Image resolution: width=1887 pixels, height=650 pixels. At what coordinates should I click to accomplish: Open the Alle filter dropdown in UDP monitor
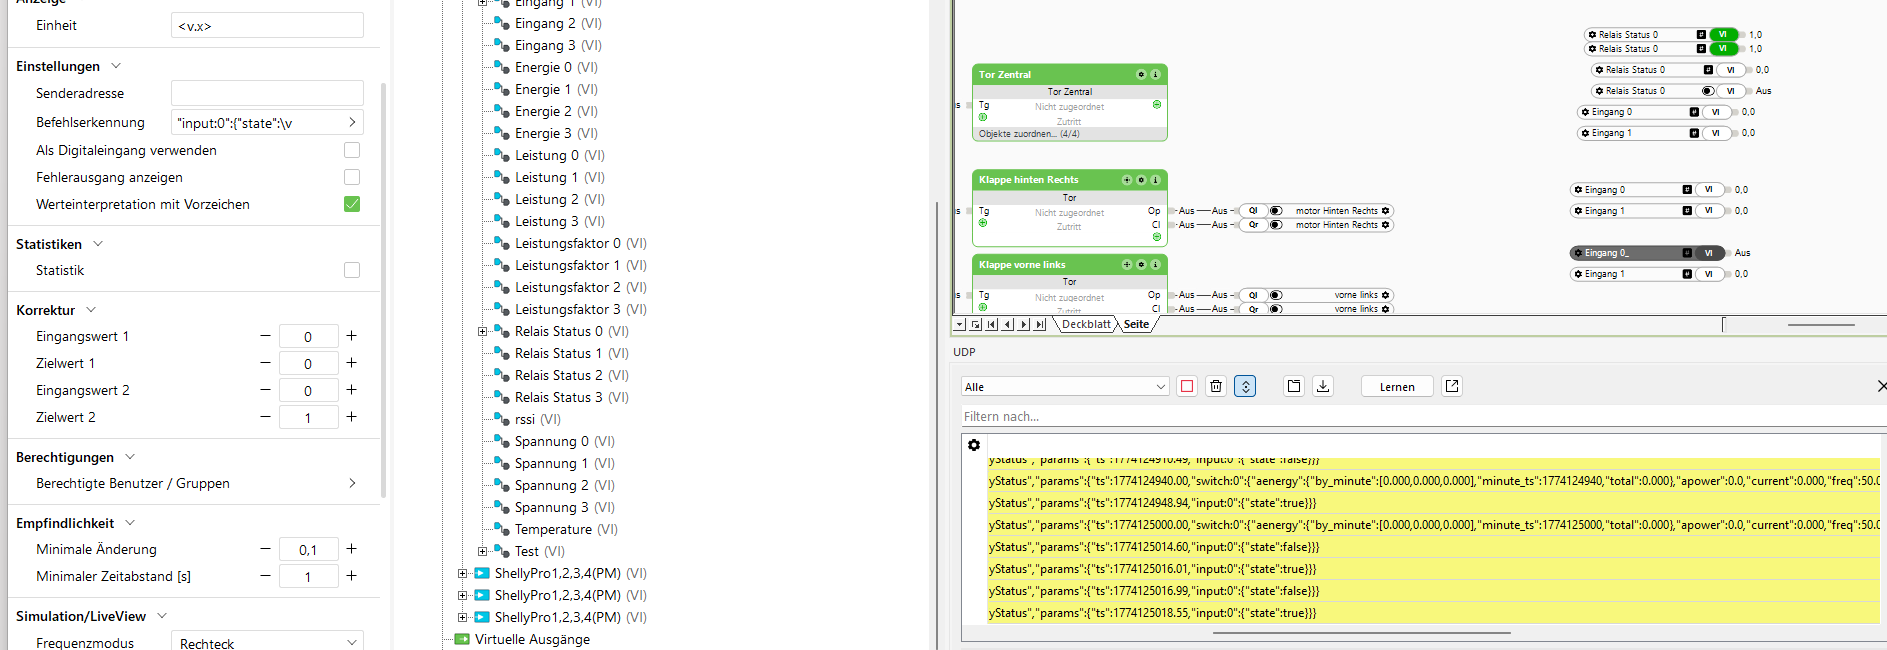click(1065, 387)
